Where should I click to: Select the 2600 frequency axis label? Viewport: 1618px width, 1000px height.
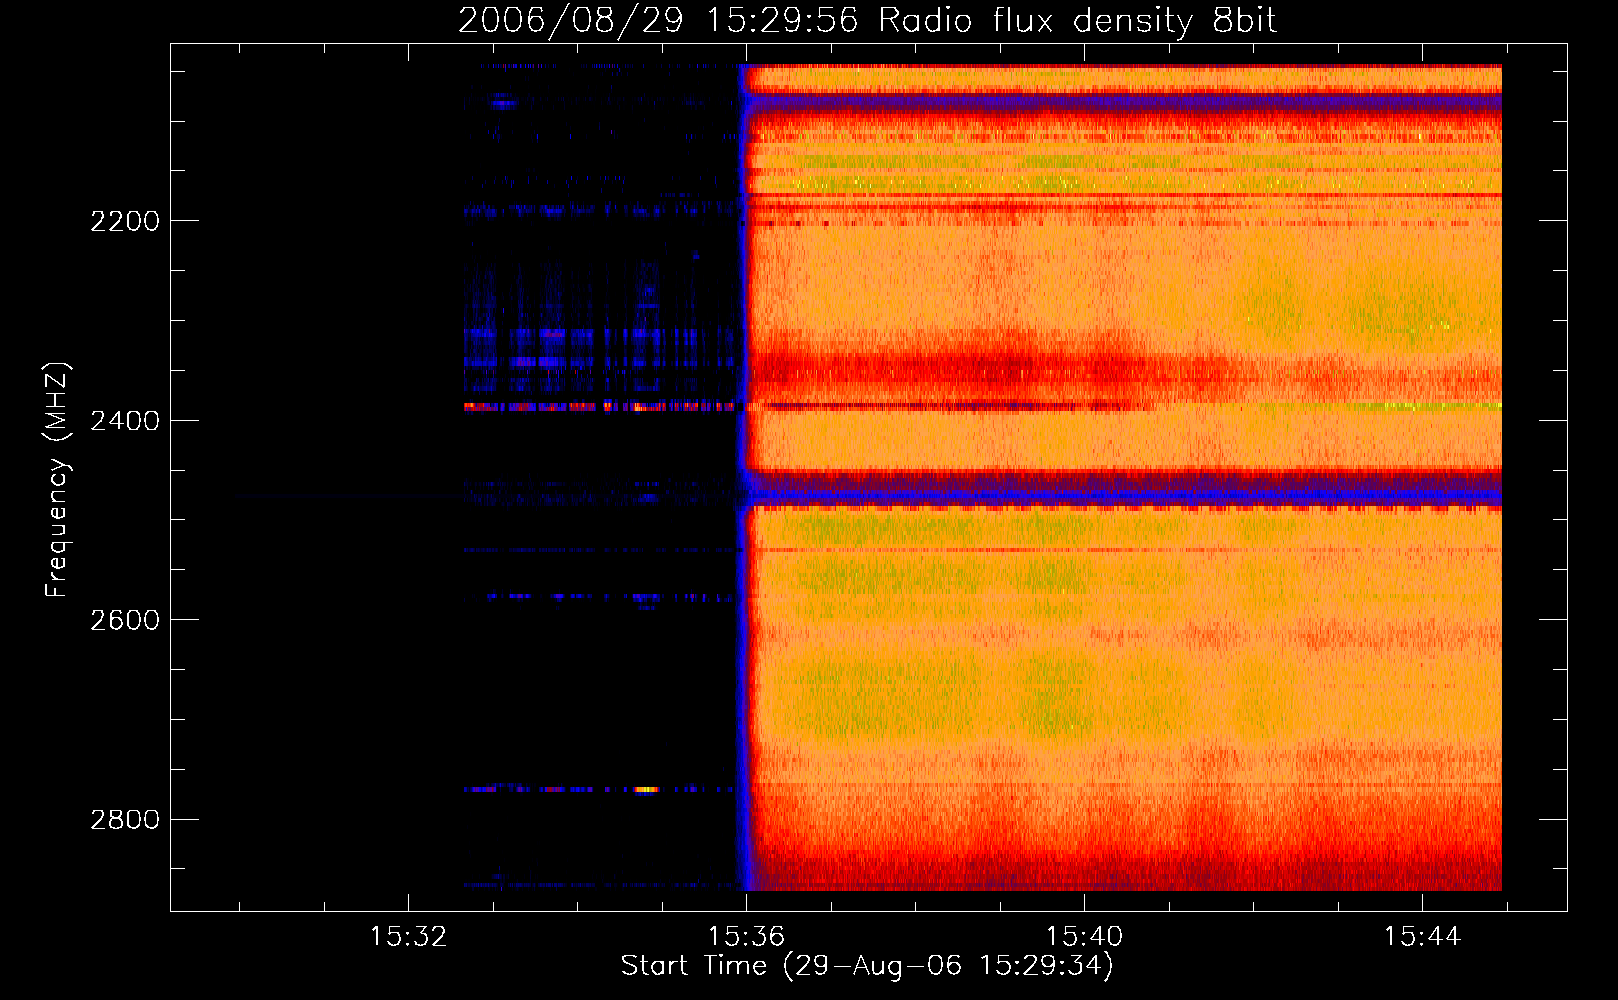125,620
